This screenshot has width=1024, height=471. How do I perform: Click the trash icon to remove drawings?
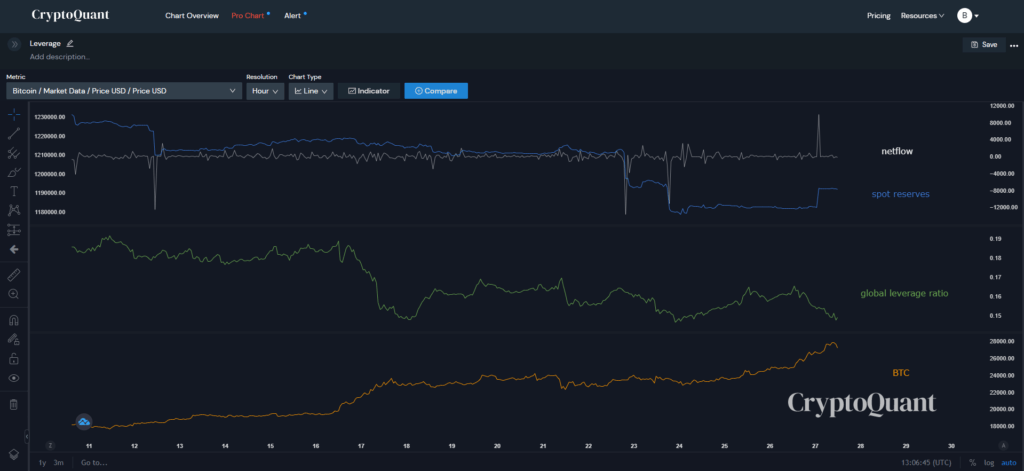[14, 404]
